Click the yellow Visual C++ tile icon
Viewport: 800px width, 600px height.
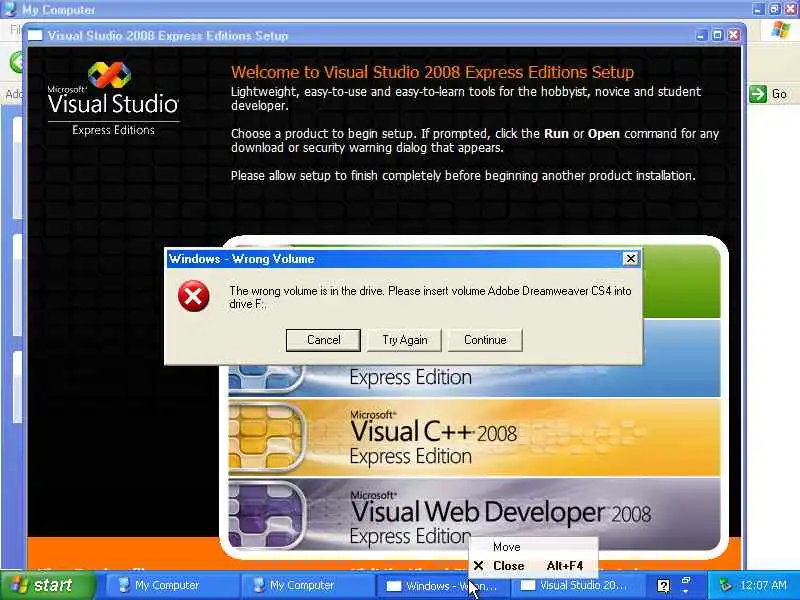tap(265, 437)
